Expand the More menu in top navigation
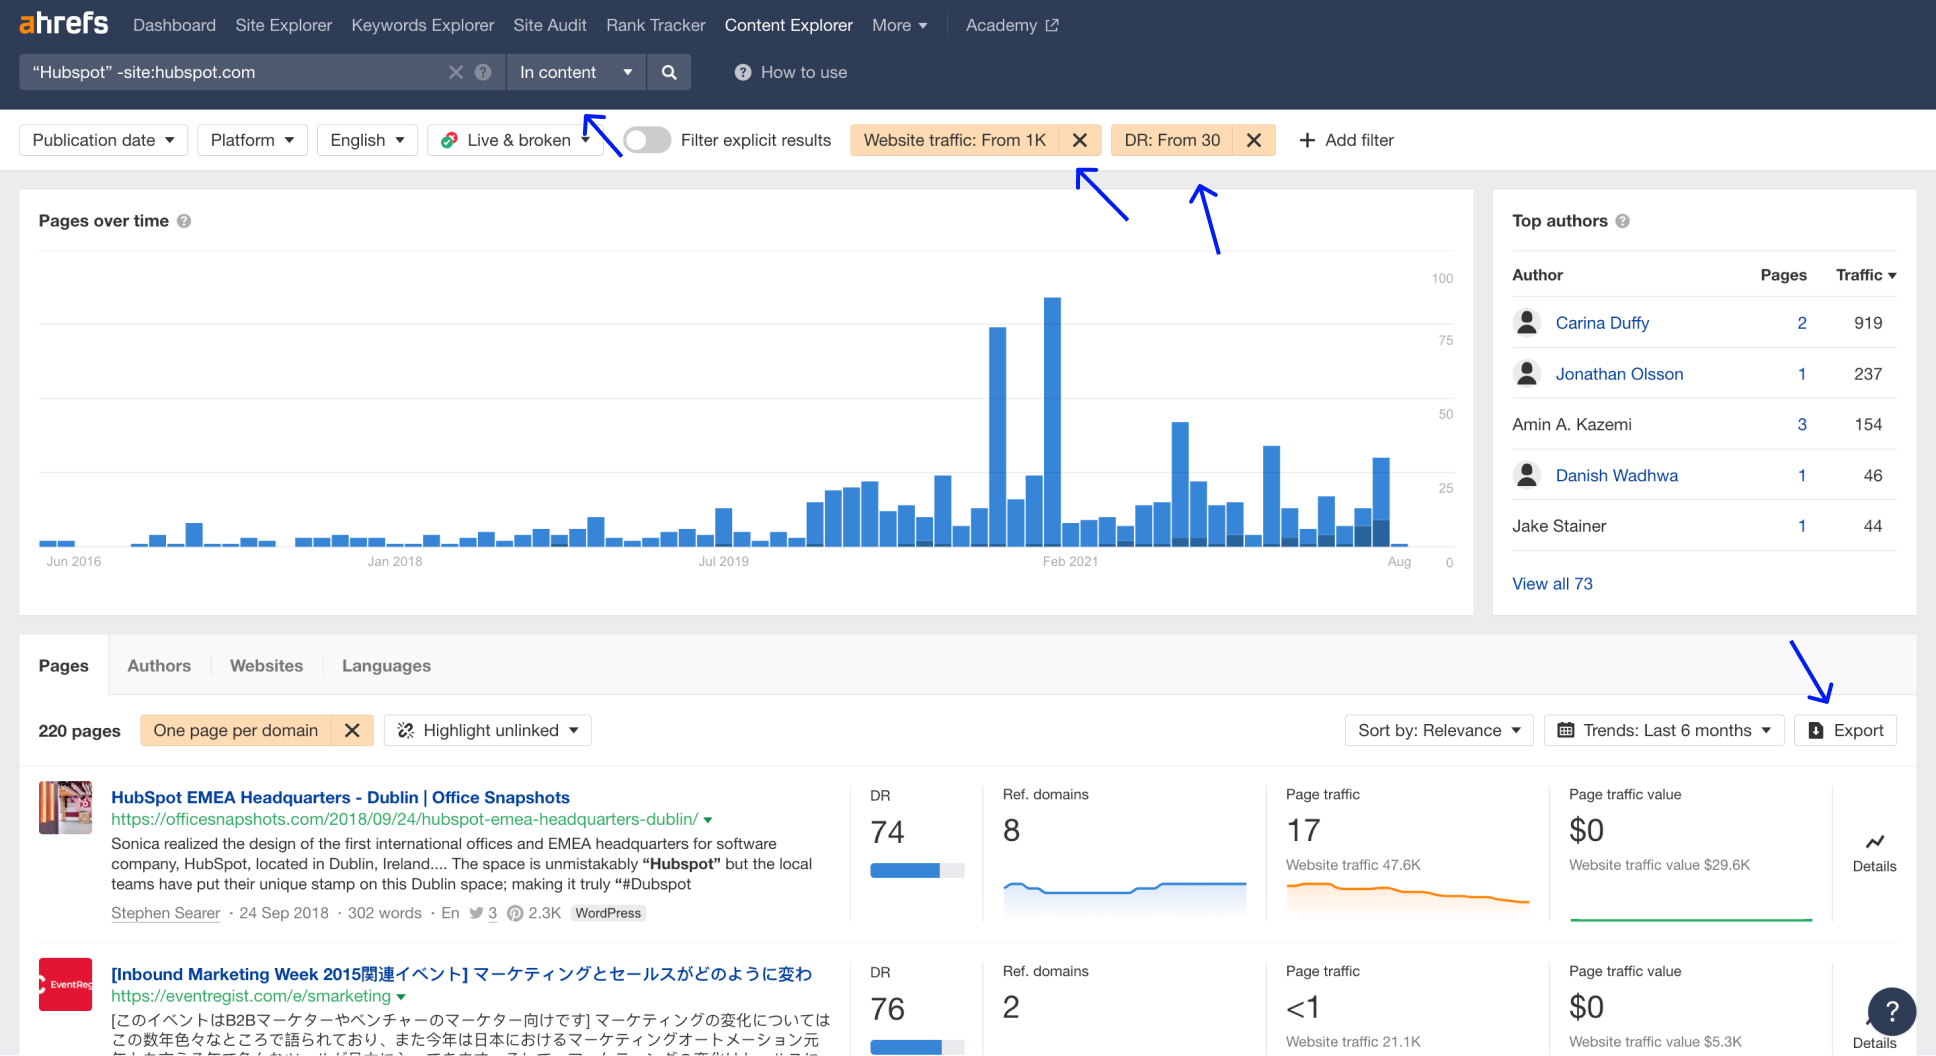This screenshot has width=1936, height=1056. (x=900, y=25)
